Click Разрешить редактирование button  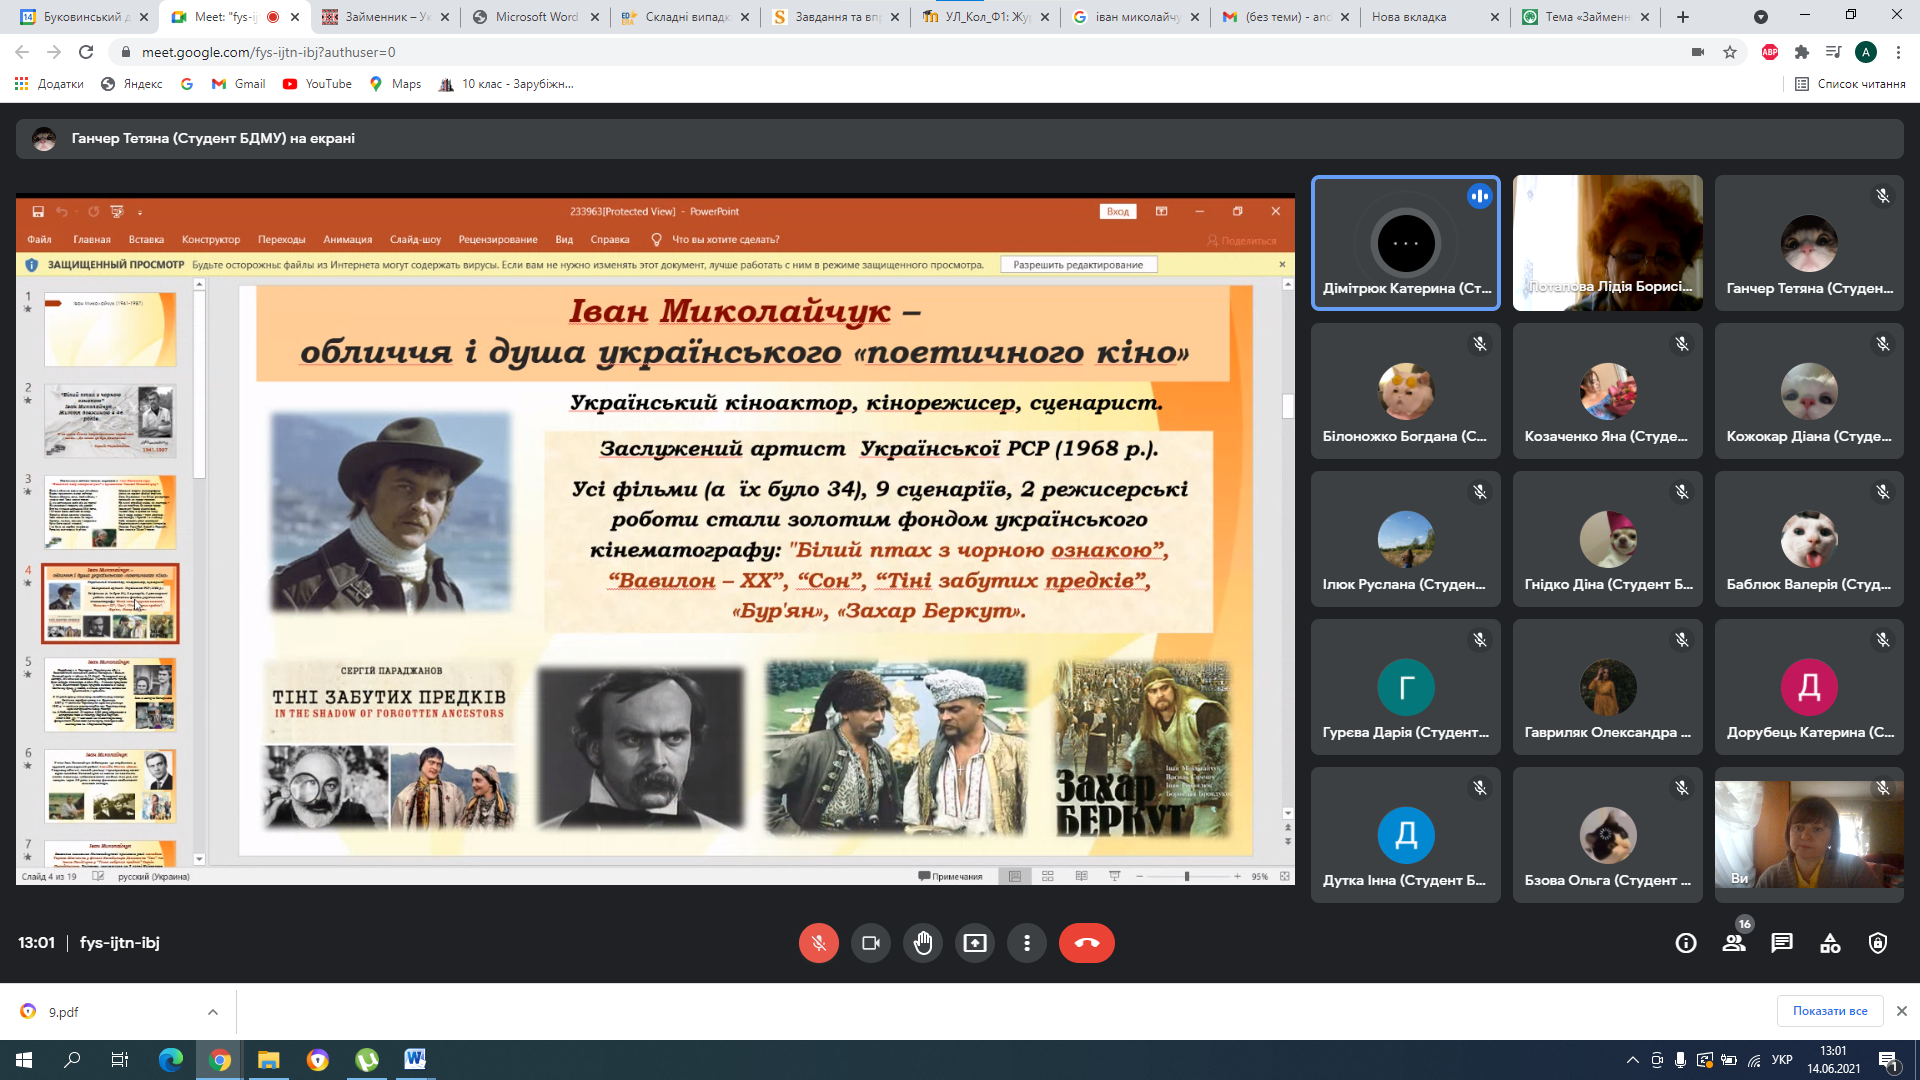[1078, 265]
